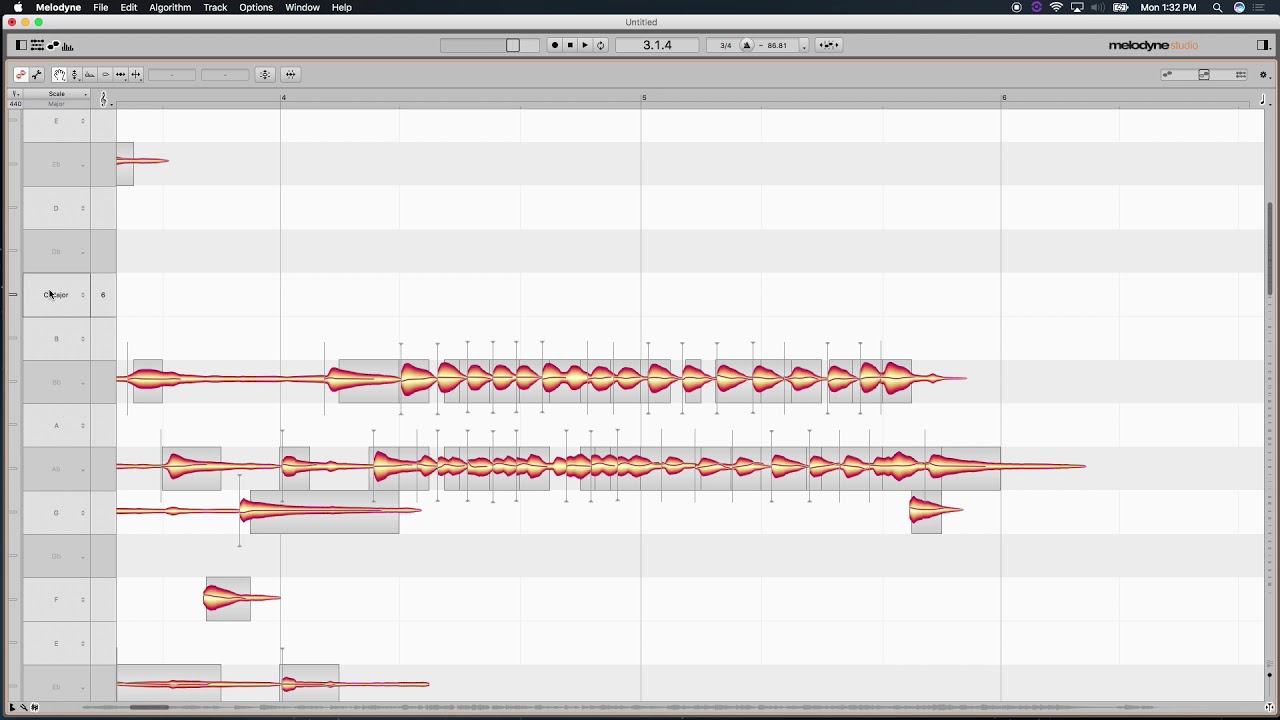
Task: Click the bar position display 3.1.4
Action: (x=657, y=45)
